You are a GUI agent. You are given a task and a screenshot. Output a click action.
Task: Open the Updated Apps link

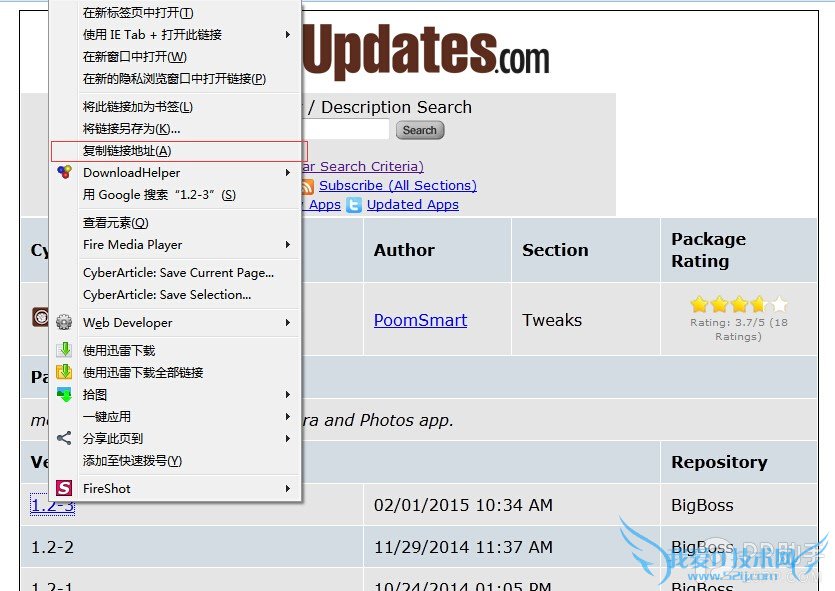pos(413,204)
